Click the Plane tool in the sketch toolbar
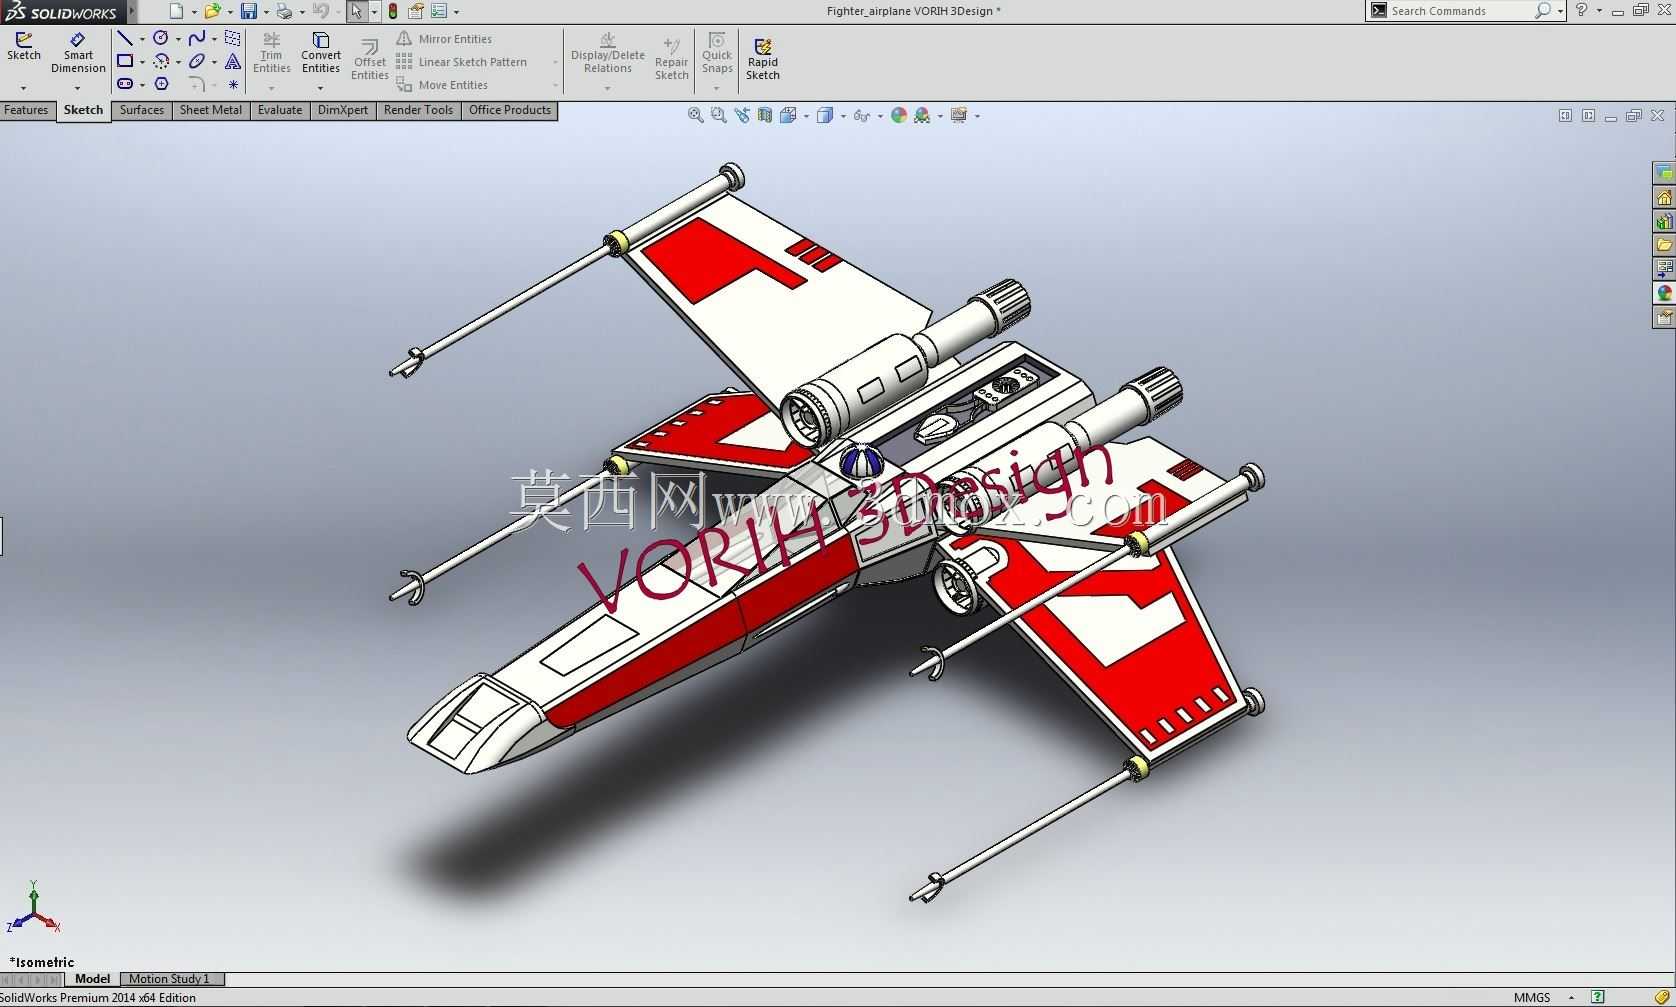Screen dimensions: 1676x1007 pos(233,38)
